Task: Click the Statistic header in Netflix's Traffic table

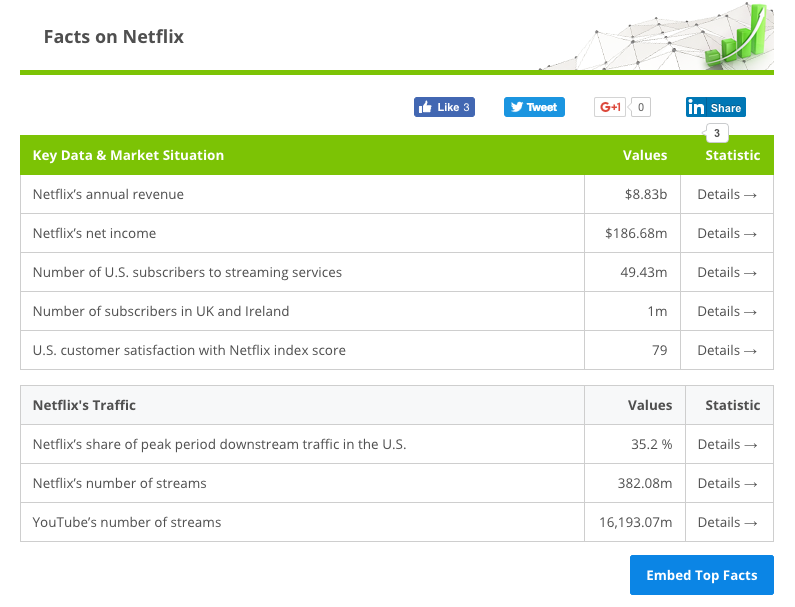Action: point(733,405)
